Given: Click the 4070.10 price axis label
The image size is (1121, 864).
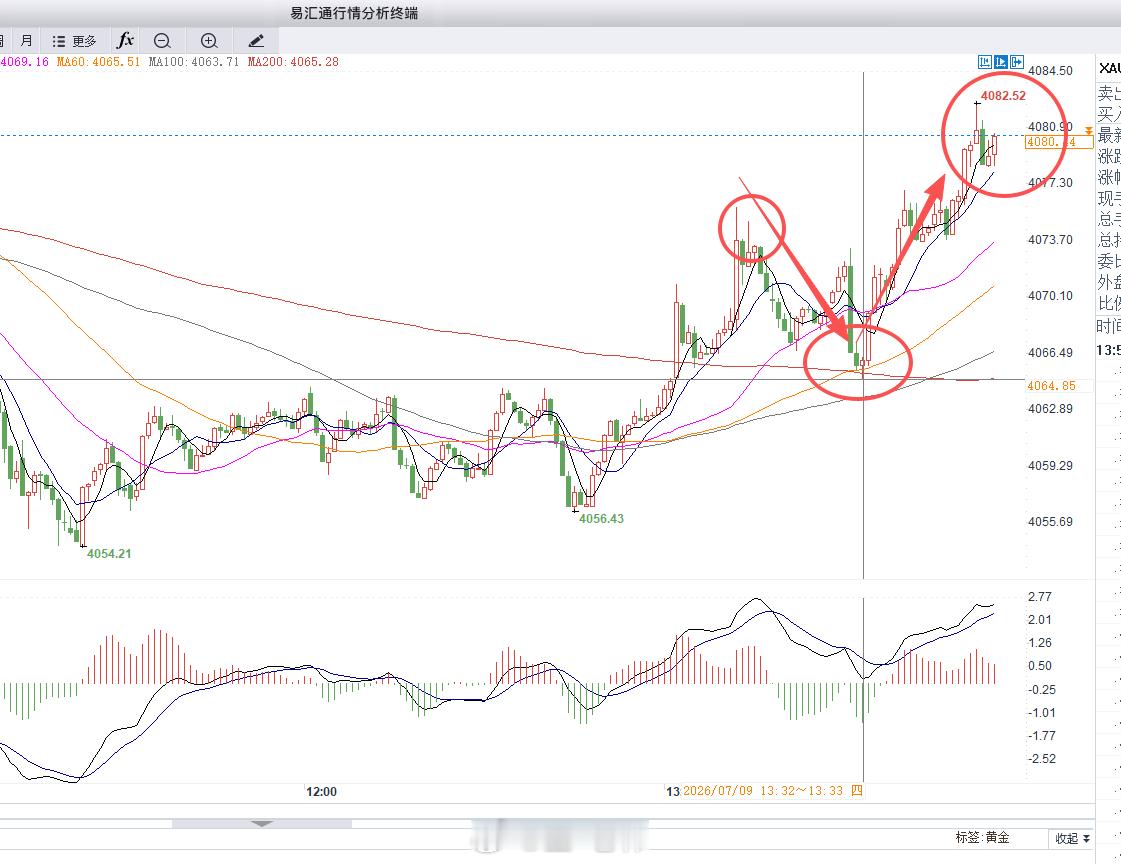Looking at the screenshot, I should point(1050,296).
